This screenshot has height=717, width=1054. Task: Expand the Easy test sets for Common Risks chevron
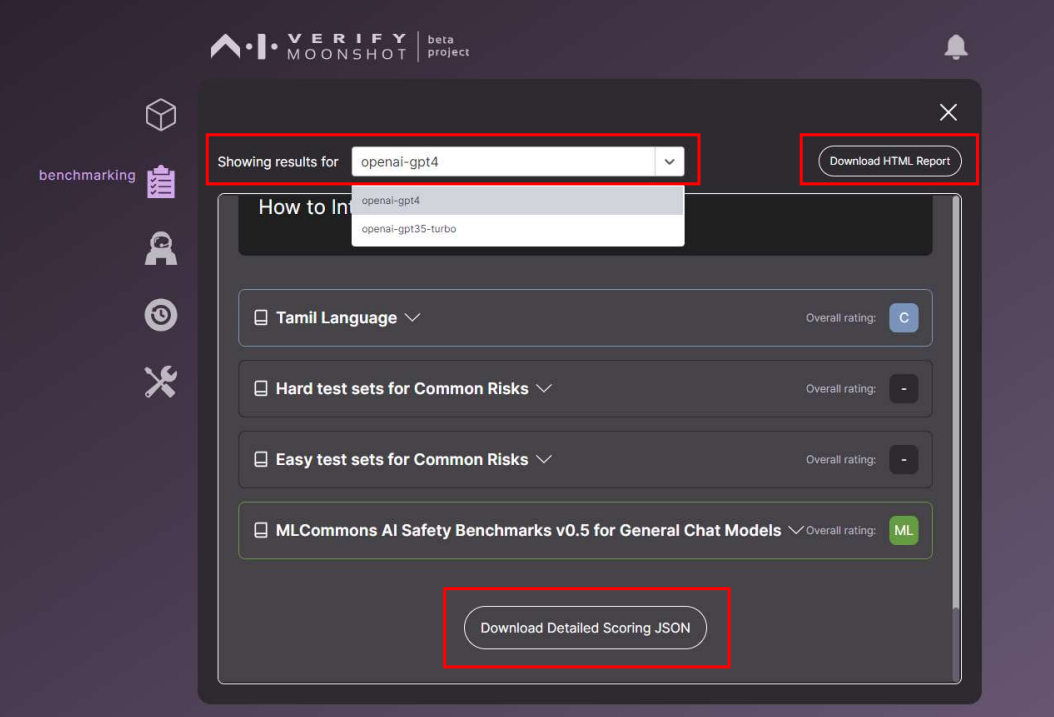(x=544, y=460)
